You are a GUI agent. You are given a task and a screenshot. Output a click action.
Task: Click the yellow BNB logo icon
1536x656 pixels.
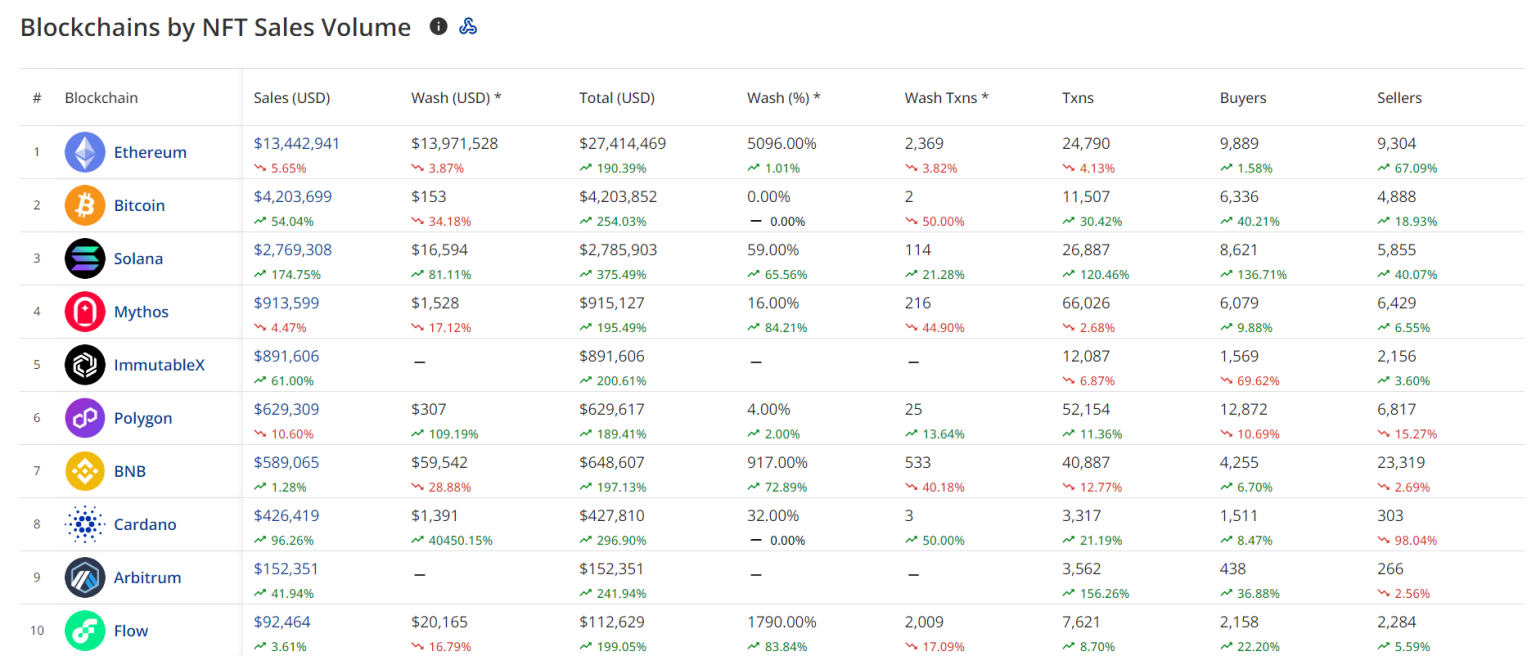pyautogui.click(x=85, y=471)
